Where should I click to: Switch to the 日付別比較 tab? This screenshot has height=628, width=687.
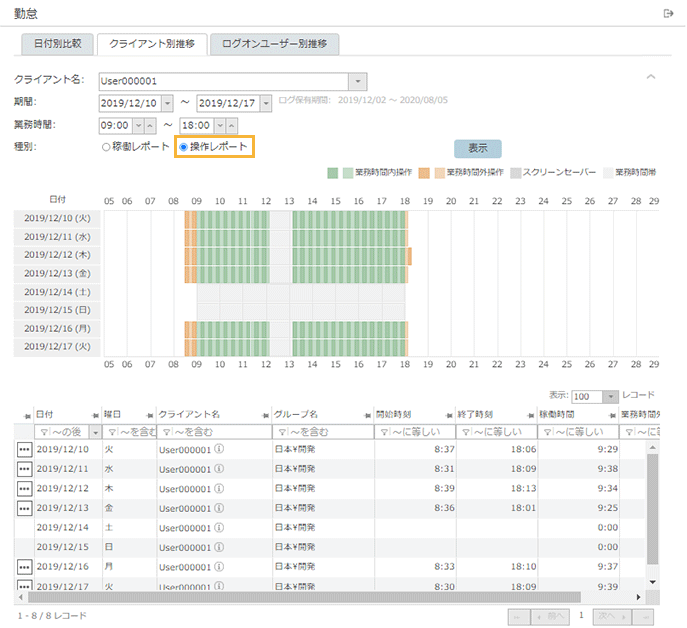[58, 44]
